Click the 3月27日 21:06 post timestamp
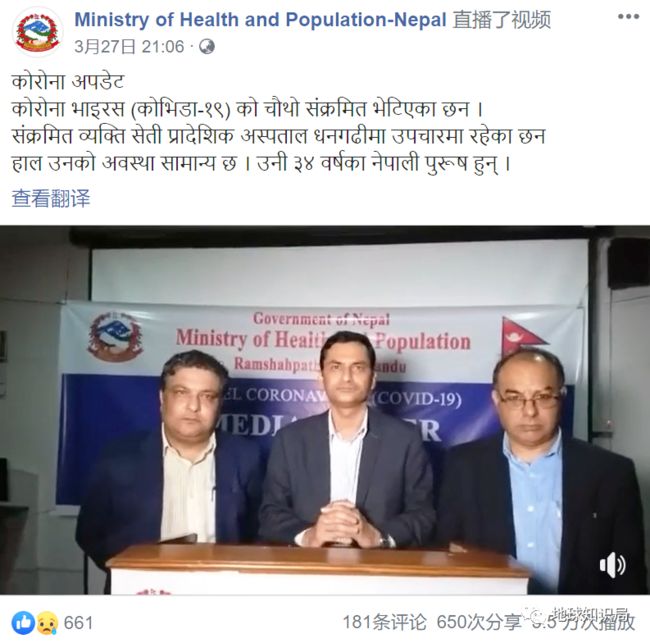 point(129,46)
